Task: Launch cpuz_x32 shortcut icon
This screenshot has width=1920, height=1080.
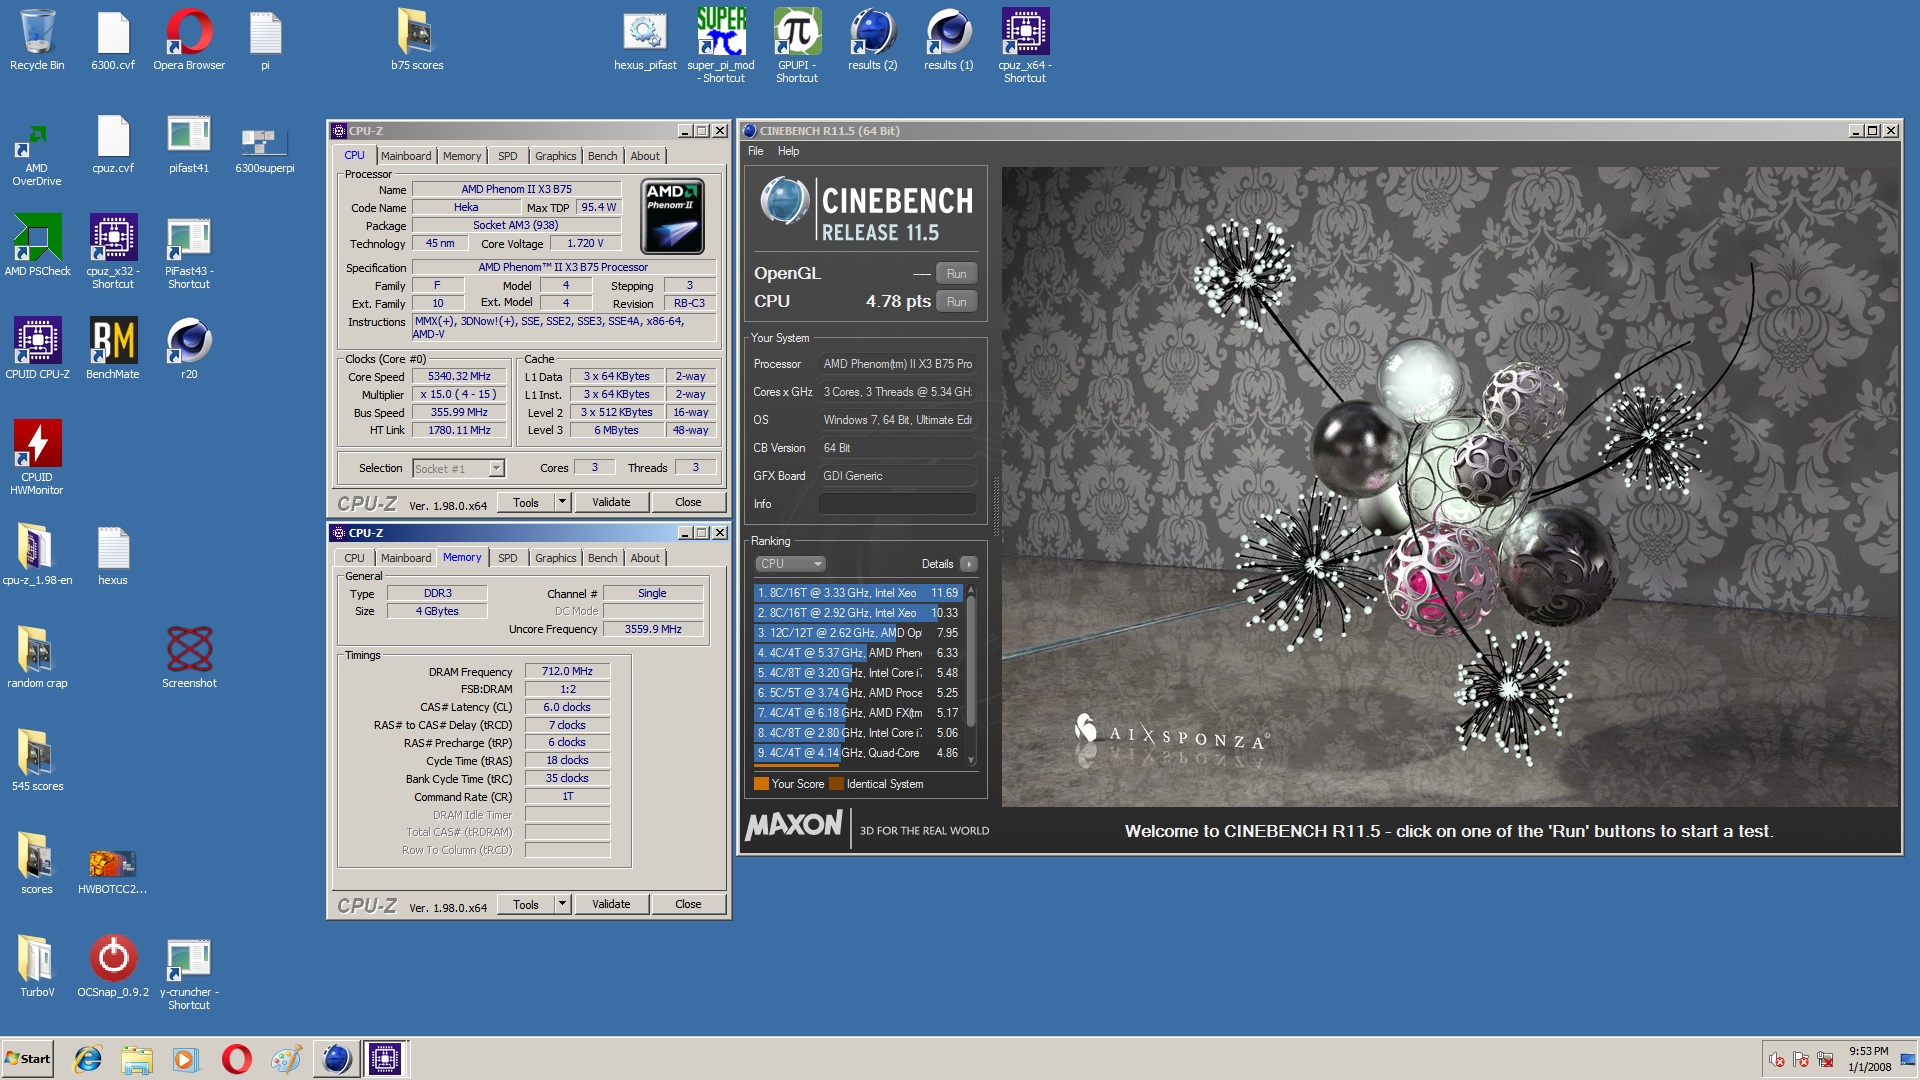Action: (113, 250)
